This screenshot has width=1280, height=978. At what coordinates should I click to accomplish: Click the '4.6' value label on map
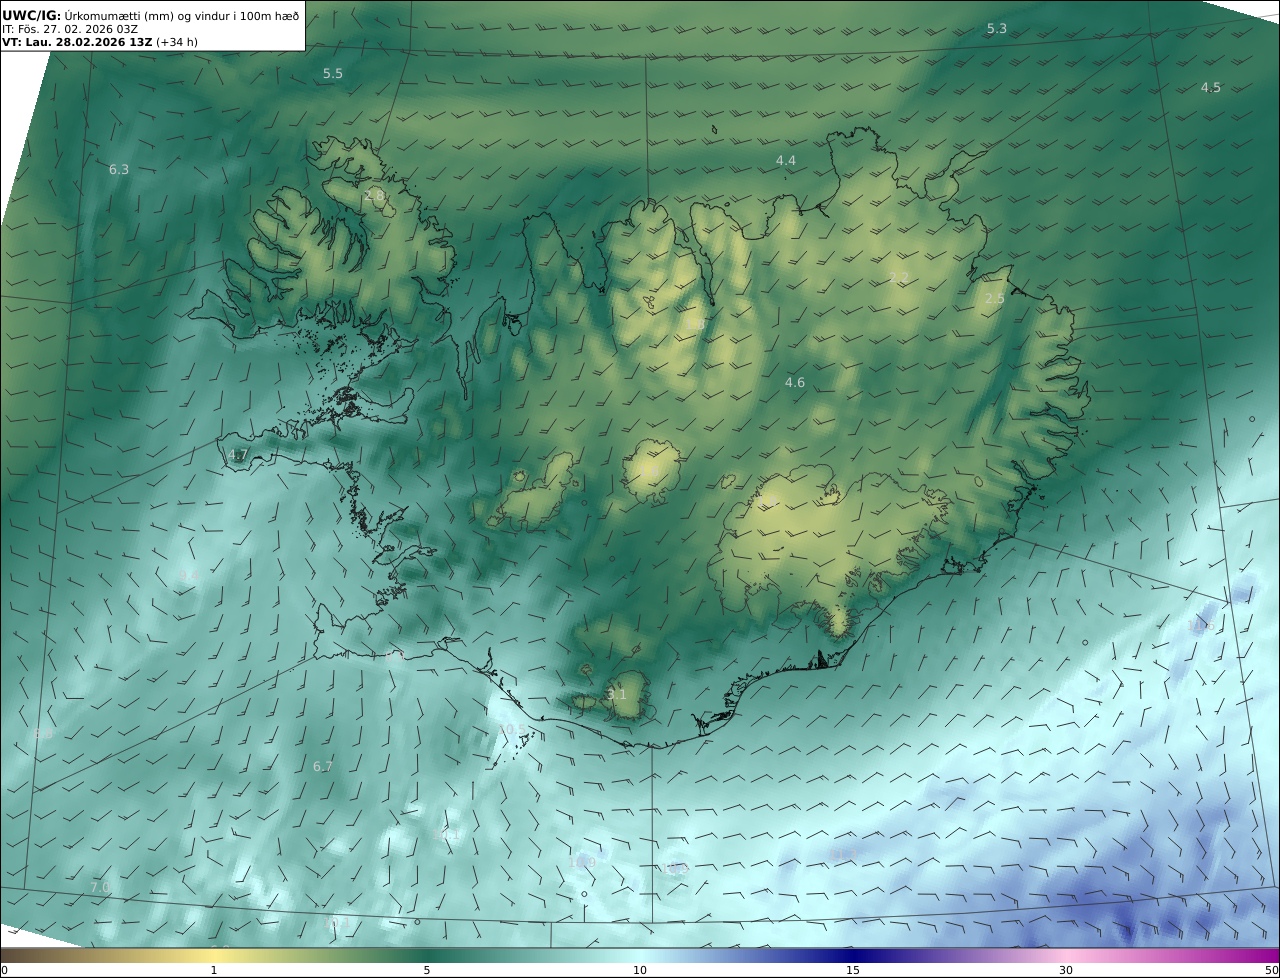795,383
